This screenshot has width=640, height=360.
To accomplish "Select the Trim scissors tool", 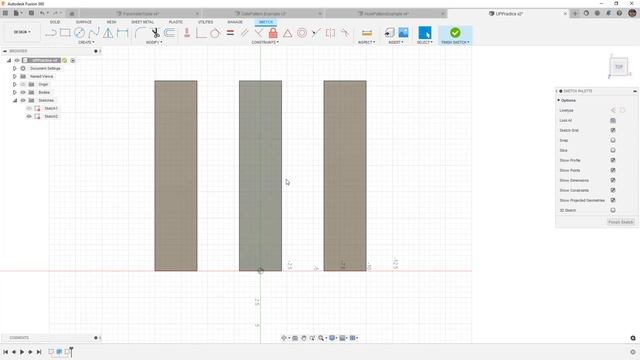I will click(156, 33).
